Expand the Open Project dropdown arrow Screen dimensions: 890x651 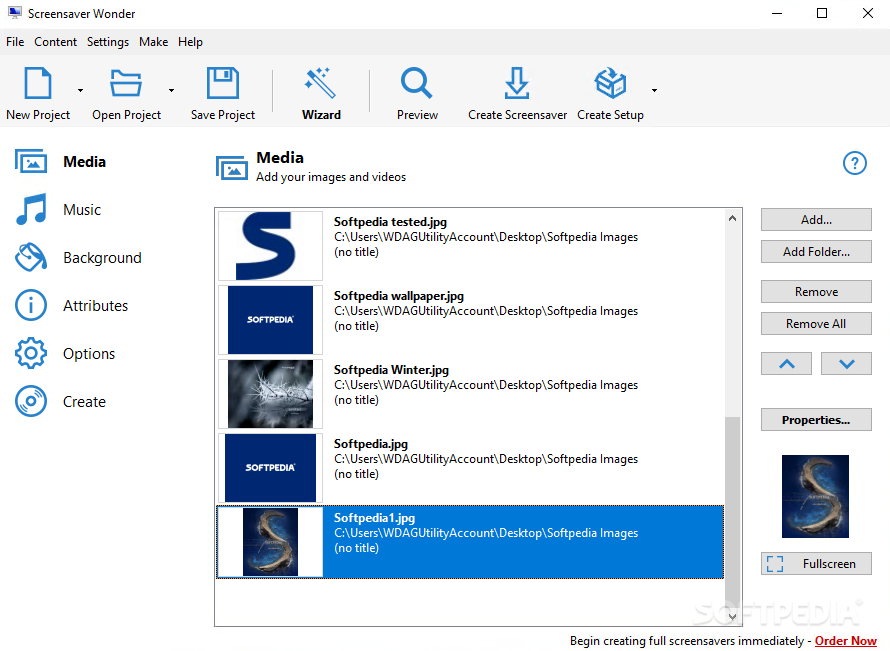171,90
